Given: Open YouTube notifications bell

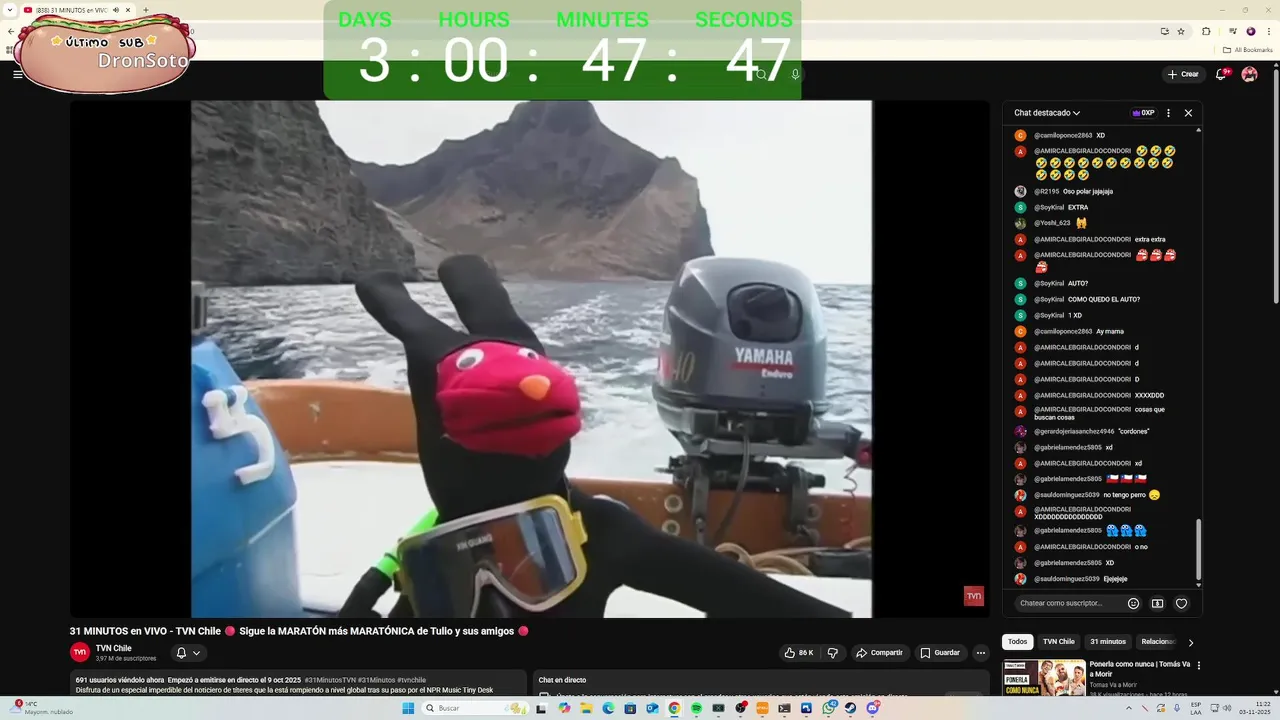Looking at the screenshot, I should point(1221,74).
